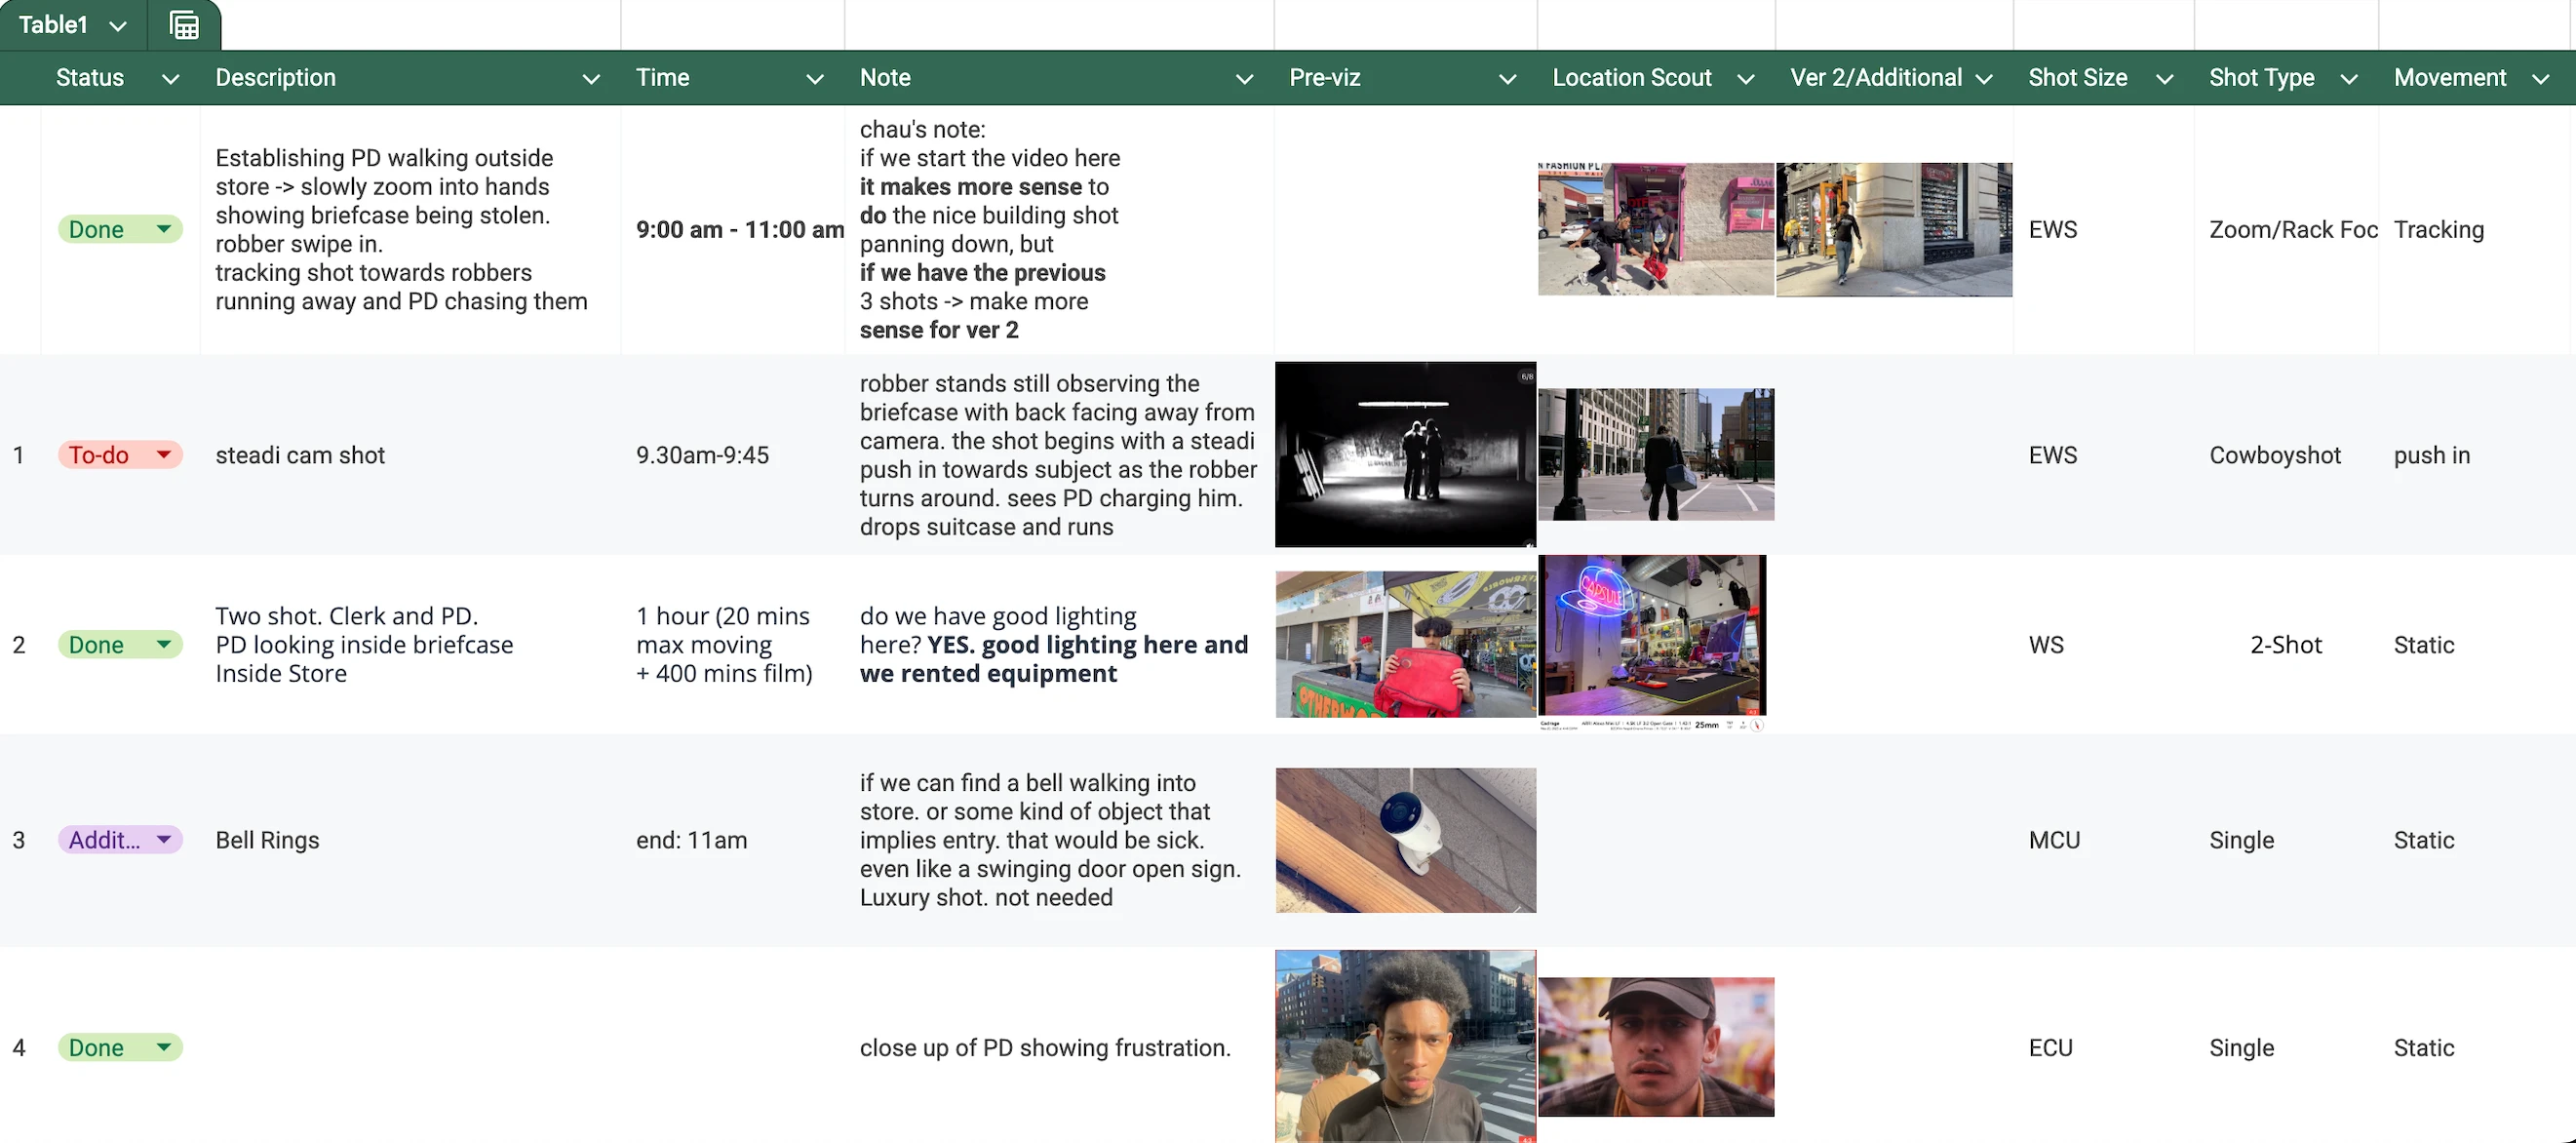Open the Time column filter chevron

click(x=815, y=79)
